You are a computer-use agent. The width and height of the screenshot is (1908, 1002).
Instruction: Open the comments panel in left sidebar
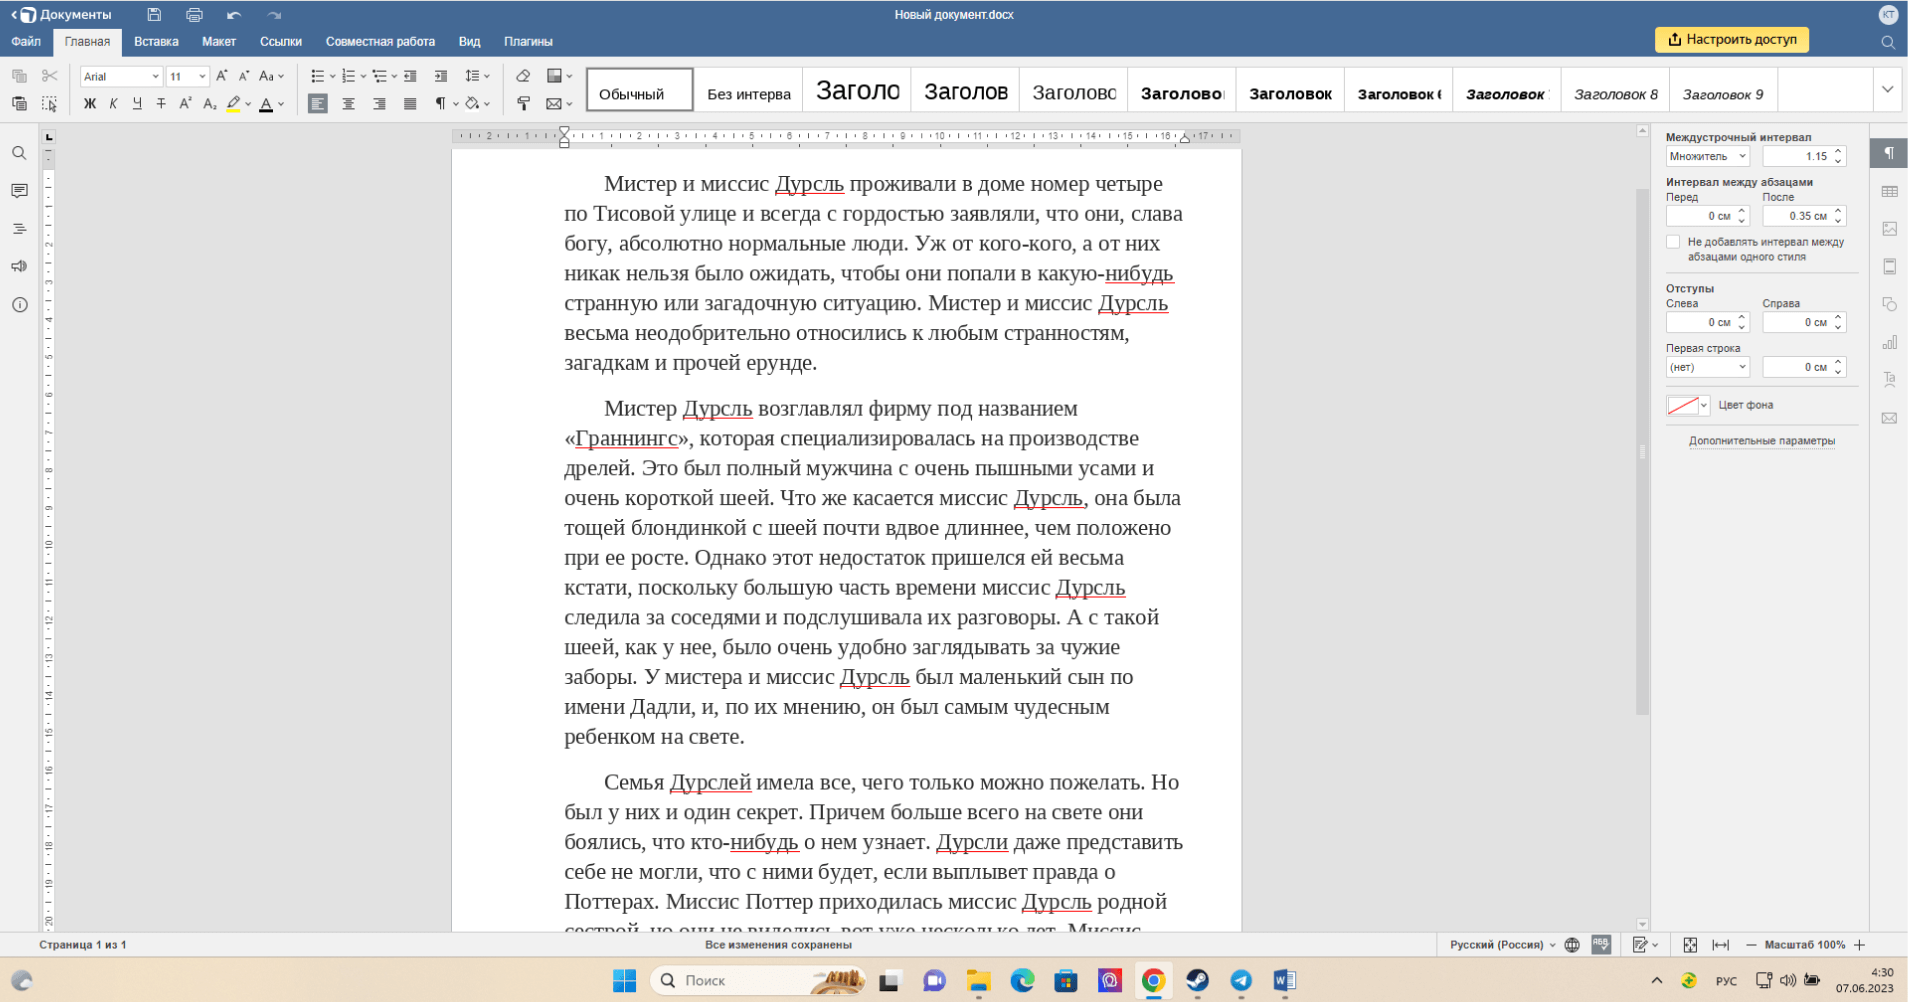19,191
